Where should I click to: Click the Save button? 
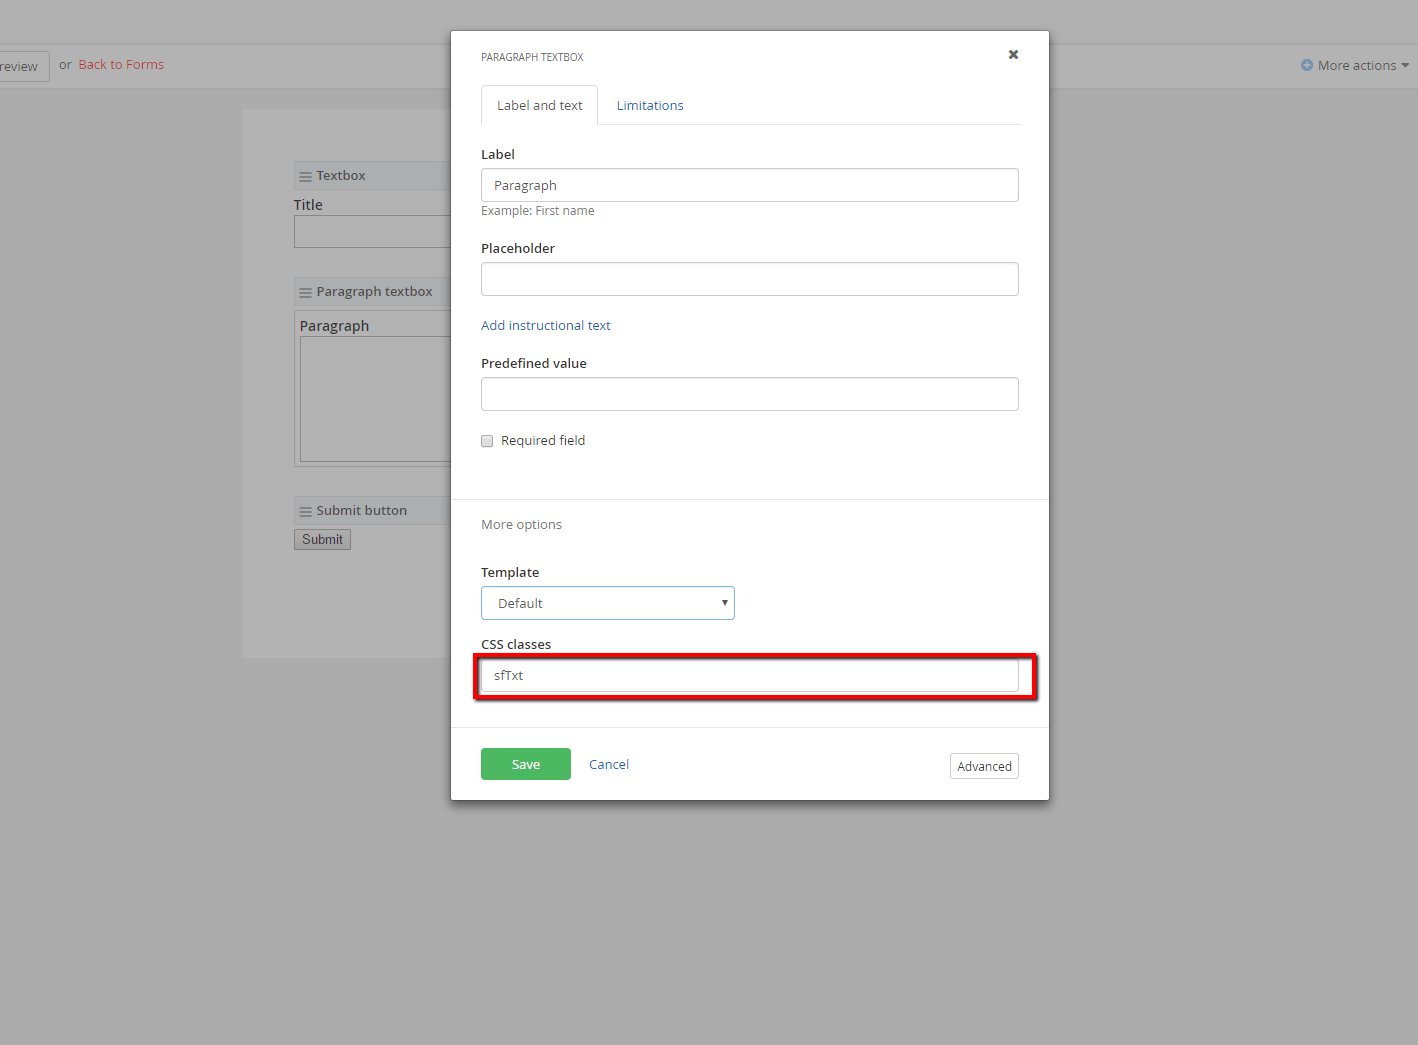[x=525, y=763]
